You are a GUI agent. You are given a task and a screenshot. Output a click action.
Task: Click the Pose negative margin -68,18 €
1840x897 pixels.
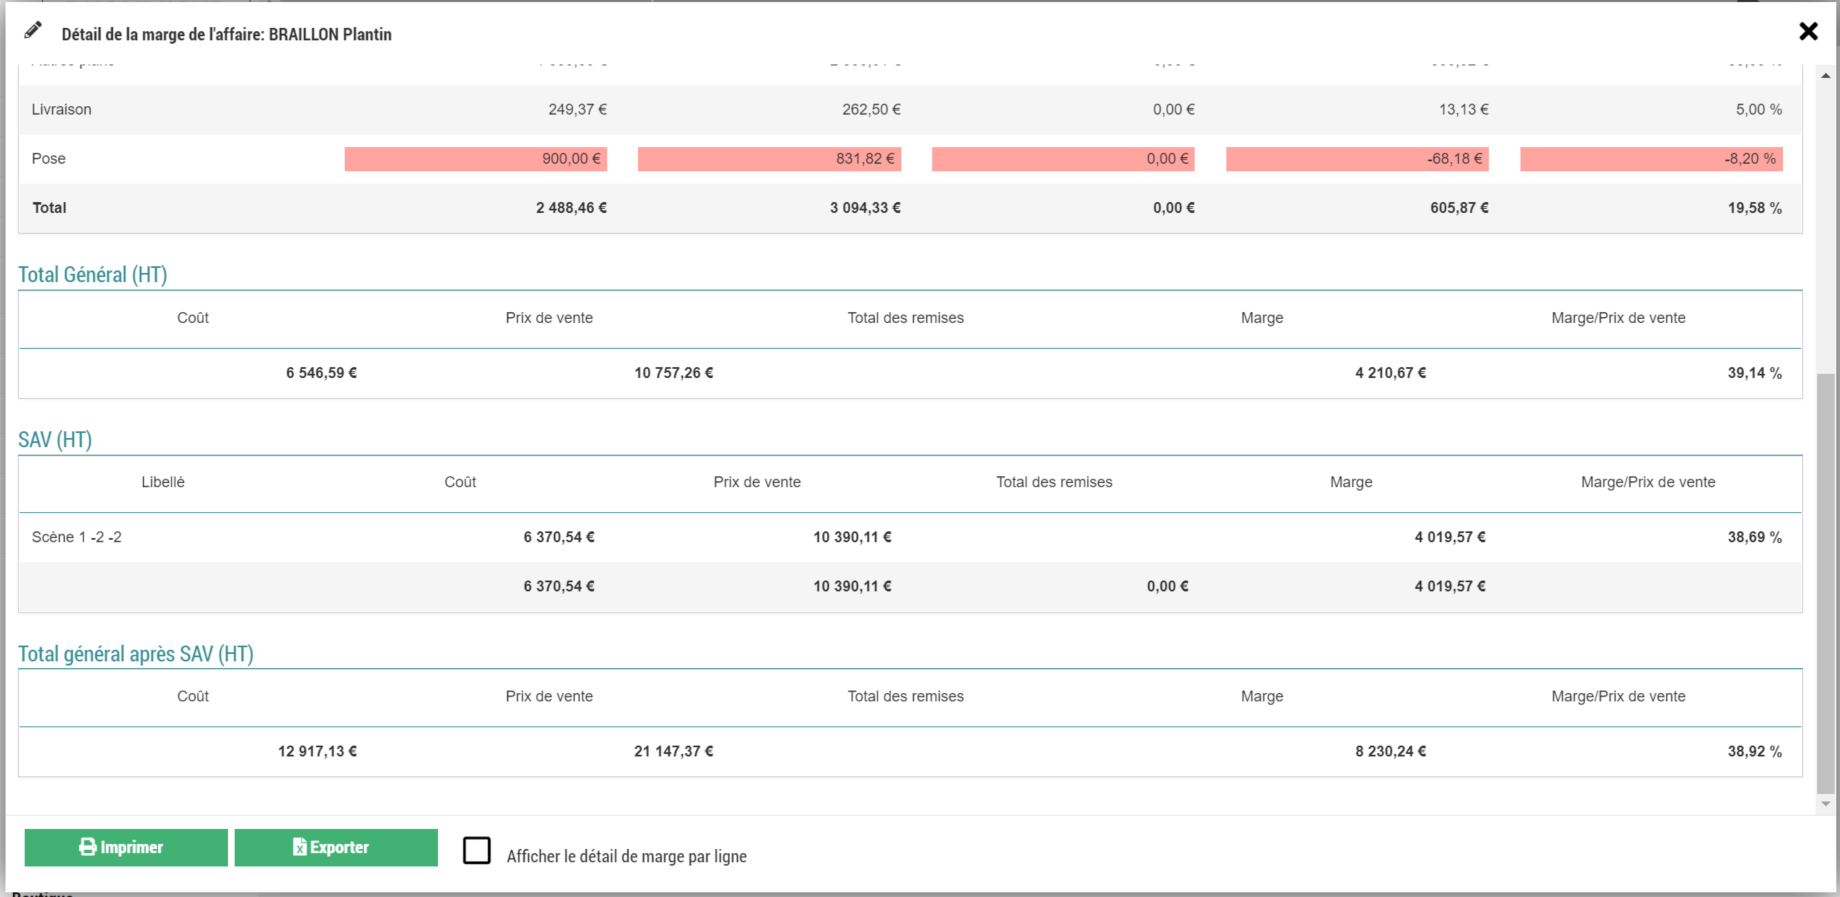(x=1357, y=159)
